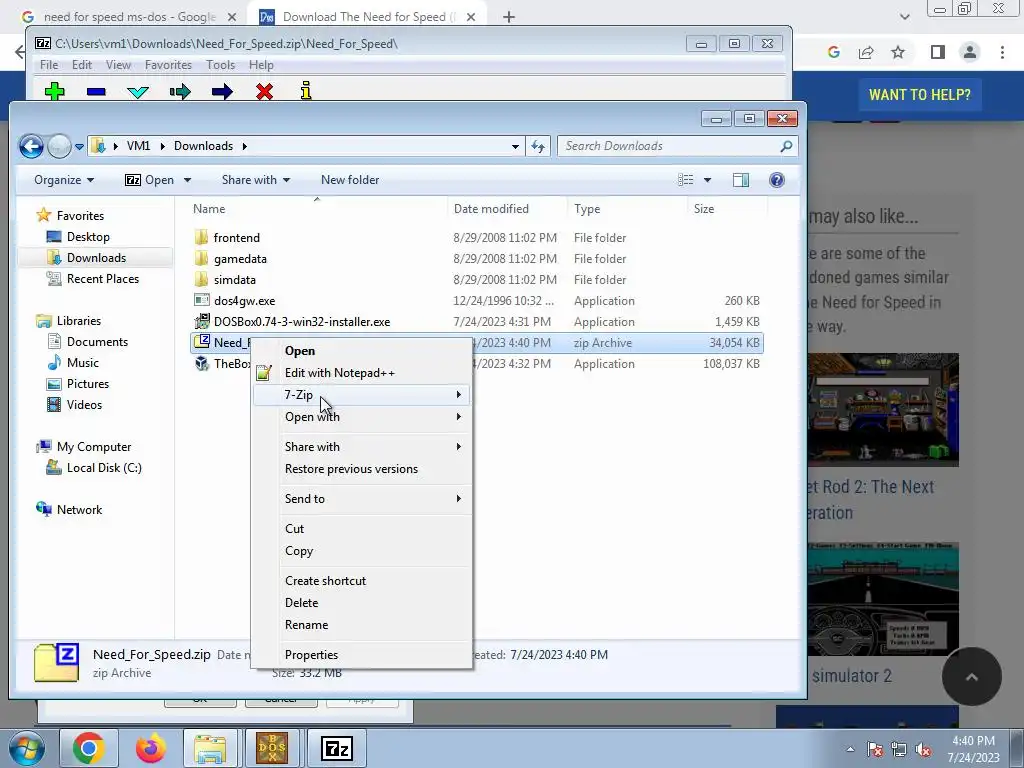Click the 7-Zip Add (green plus) icon
This screenshot has width=1024, height=768.
tap(55, 91)
